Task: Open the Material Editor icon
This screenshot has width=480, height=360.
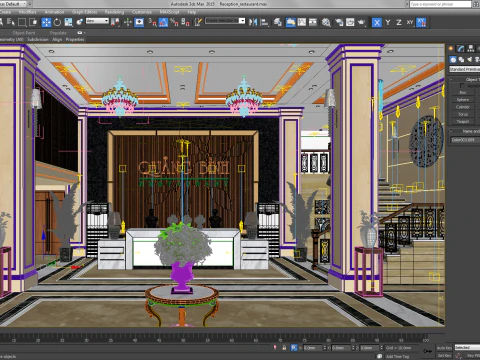Action: click(x=326, y=22)
